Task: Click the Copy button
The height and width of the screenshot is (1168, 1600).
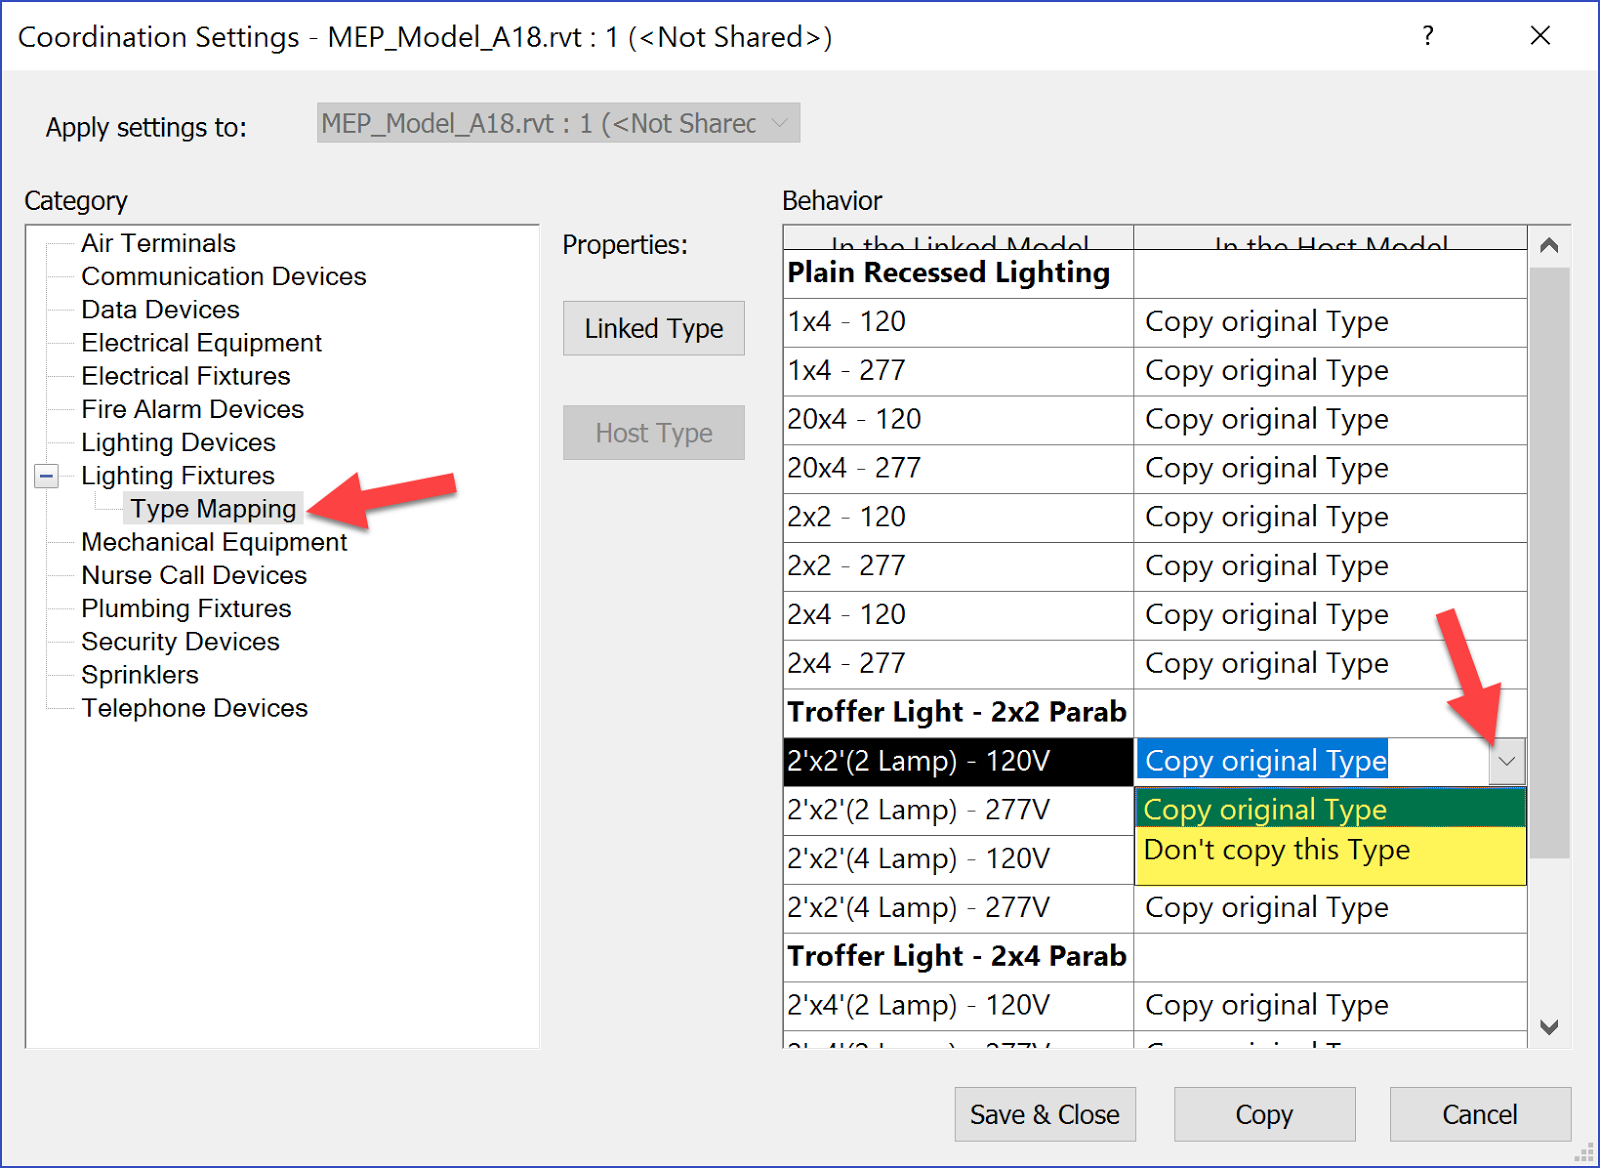Action: click(x=1263, y=1114)
